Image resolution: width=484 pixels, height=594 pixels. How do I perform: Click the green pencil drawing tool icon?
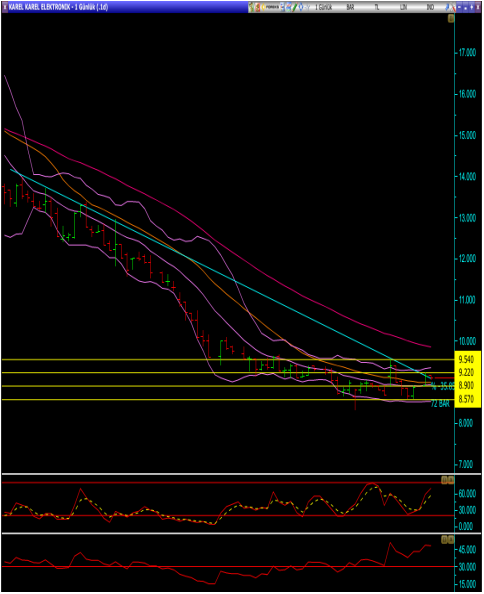click(294, 7)
